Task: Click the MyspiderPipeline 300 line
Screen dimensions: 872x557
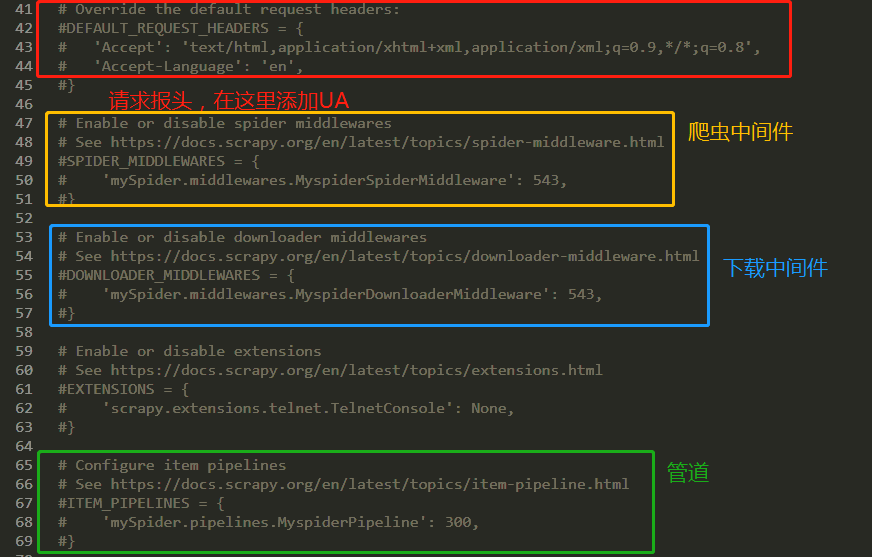Action: [x=268, y=523]
